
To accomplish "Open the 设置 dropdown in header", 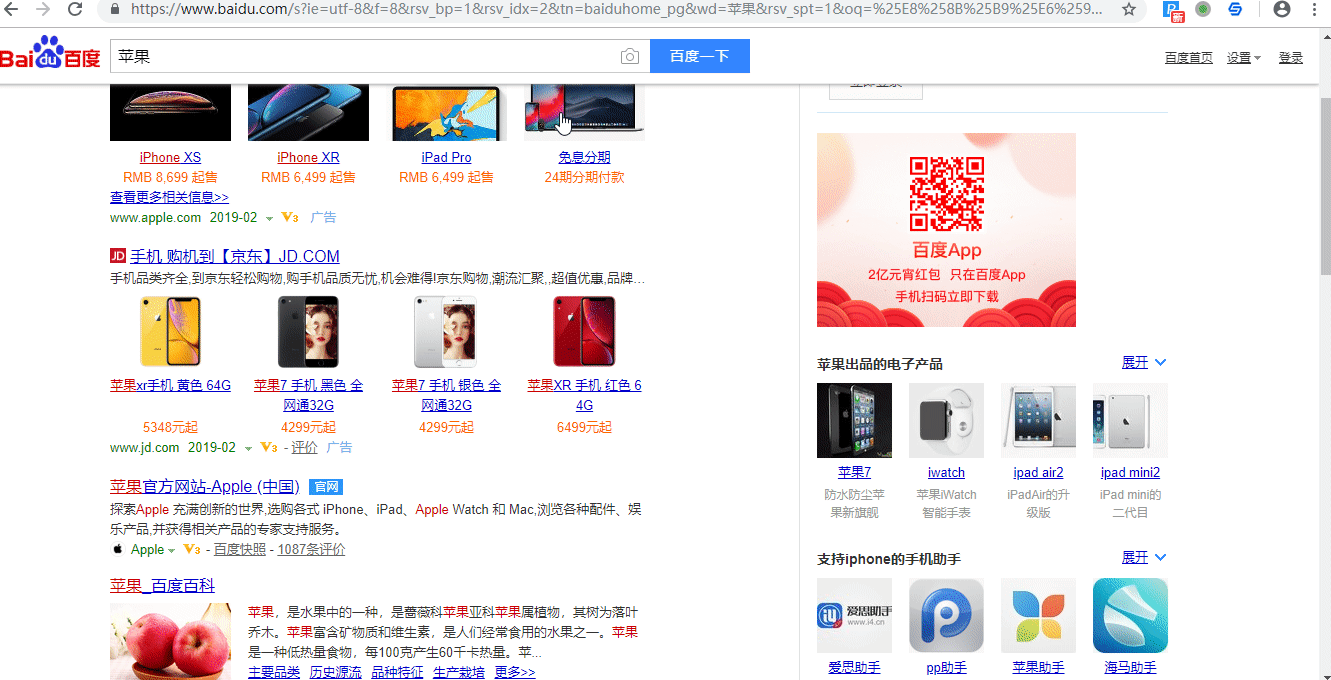I will click(1243, 58).
